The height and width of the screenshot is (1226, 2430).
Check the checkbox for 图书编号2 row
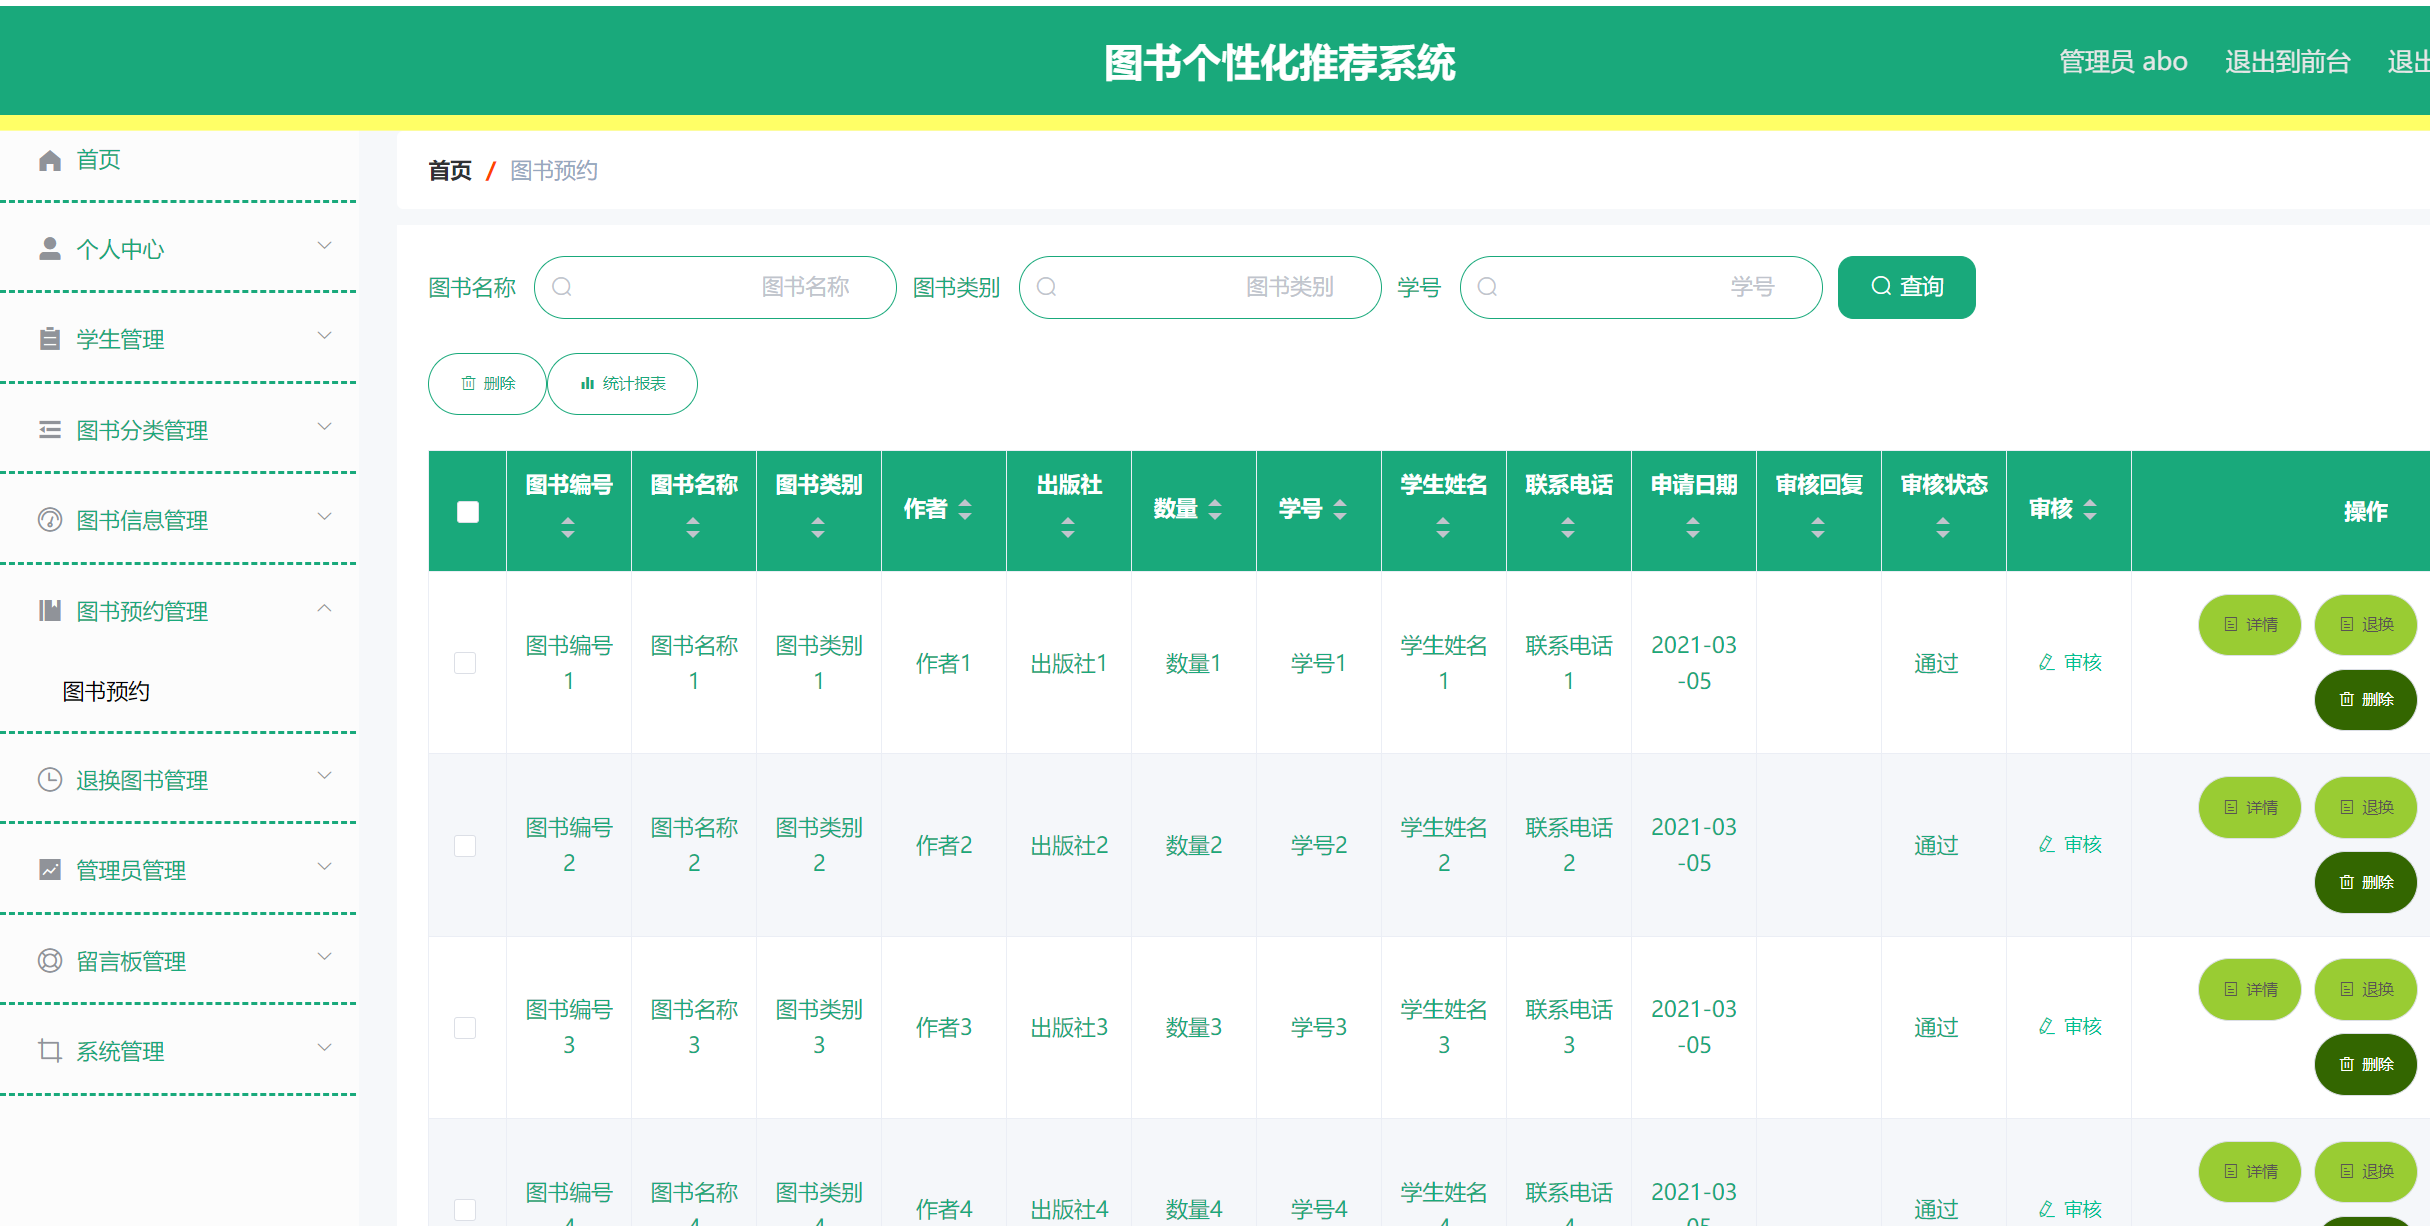[x=465, y=845]
